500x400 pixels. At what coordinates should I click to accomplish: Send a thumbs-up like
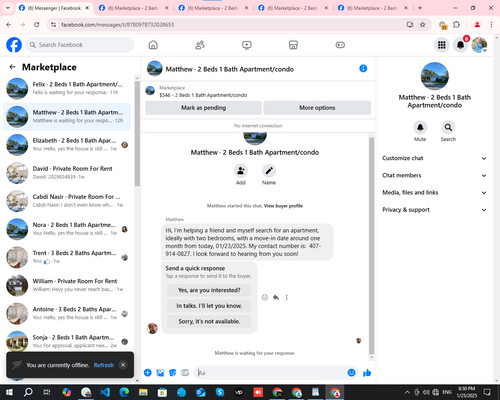[x=367, y=373]
